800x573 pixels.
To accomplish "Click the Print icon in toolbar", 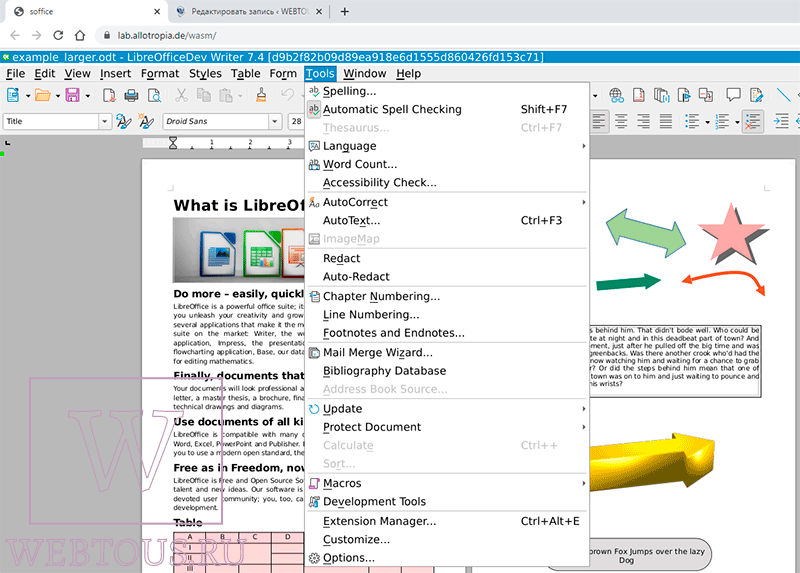I will 131,95.
